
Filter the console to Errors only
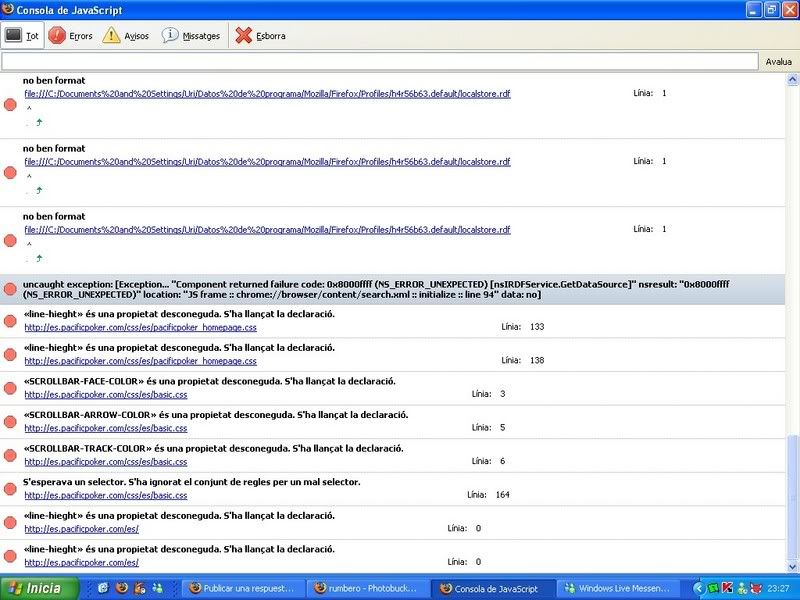pos(70,36)
